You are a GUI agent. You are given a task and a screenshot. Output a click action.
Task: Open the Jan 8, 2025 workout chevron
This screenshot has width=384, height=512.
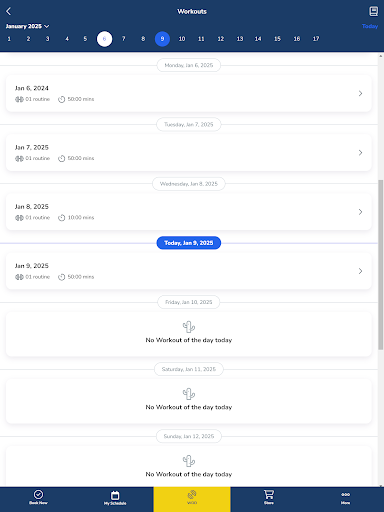tap(360, 212)
